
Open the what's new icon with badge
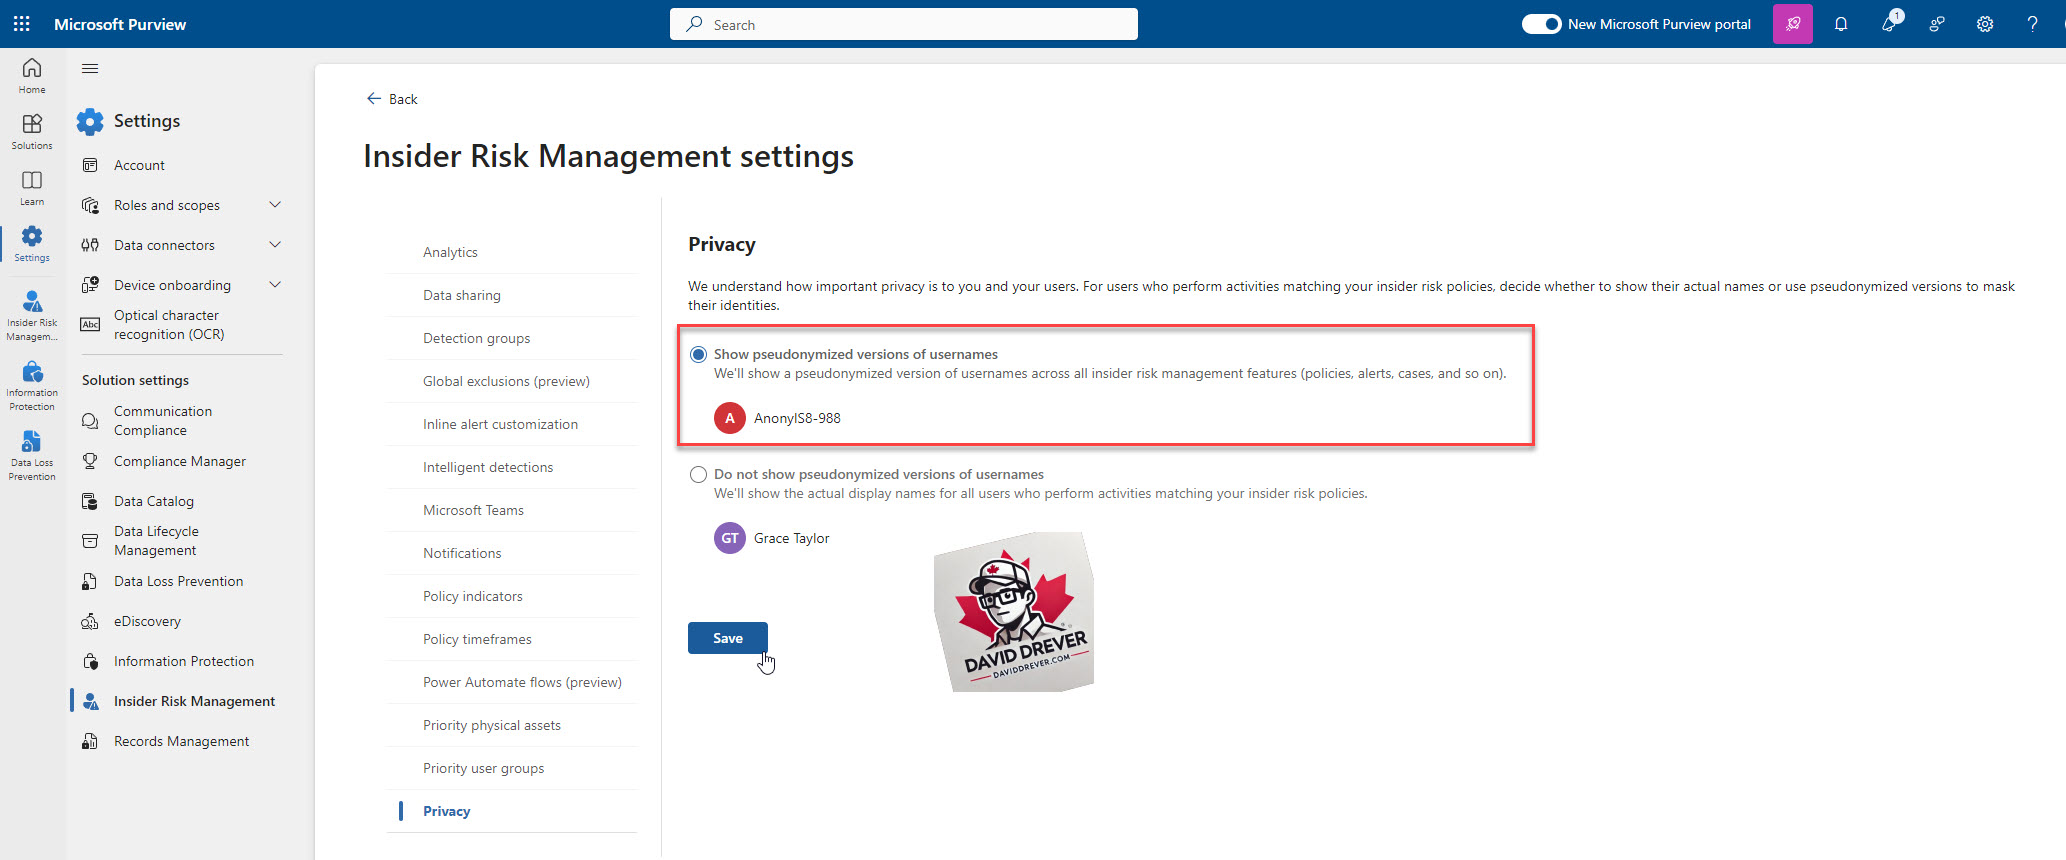pos(1889,24)
